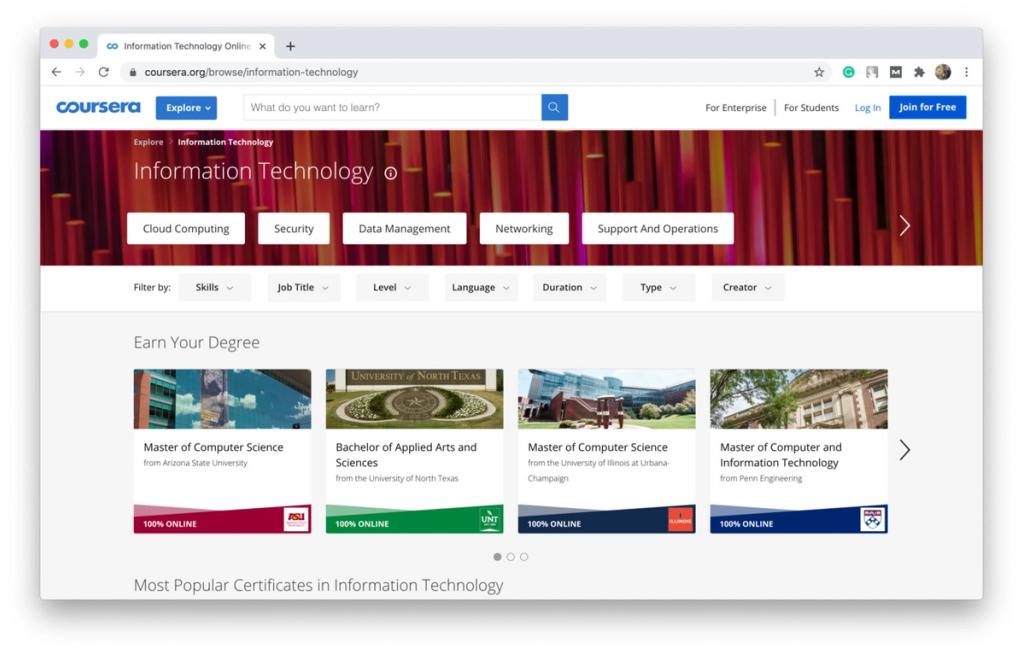Bookmark page with star icon
Screen dimensions: 1024x654
(819, 72)
